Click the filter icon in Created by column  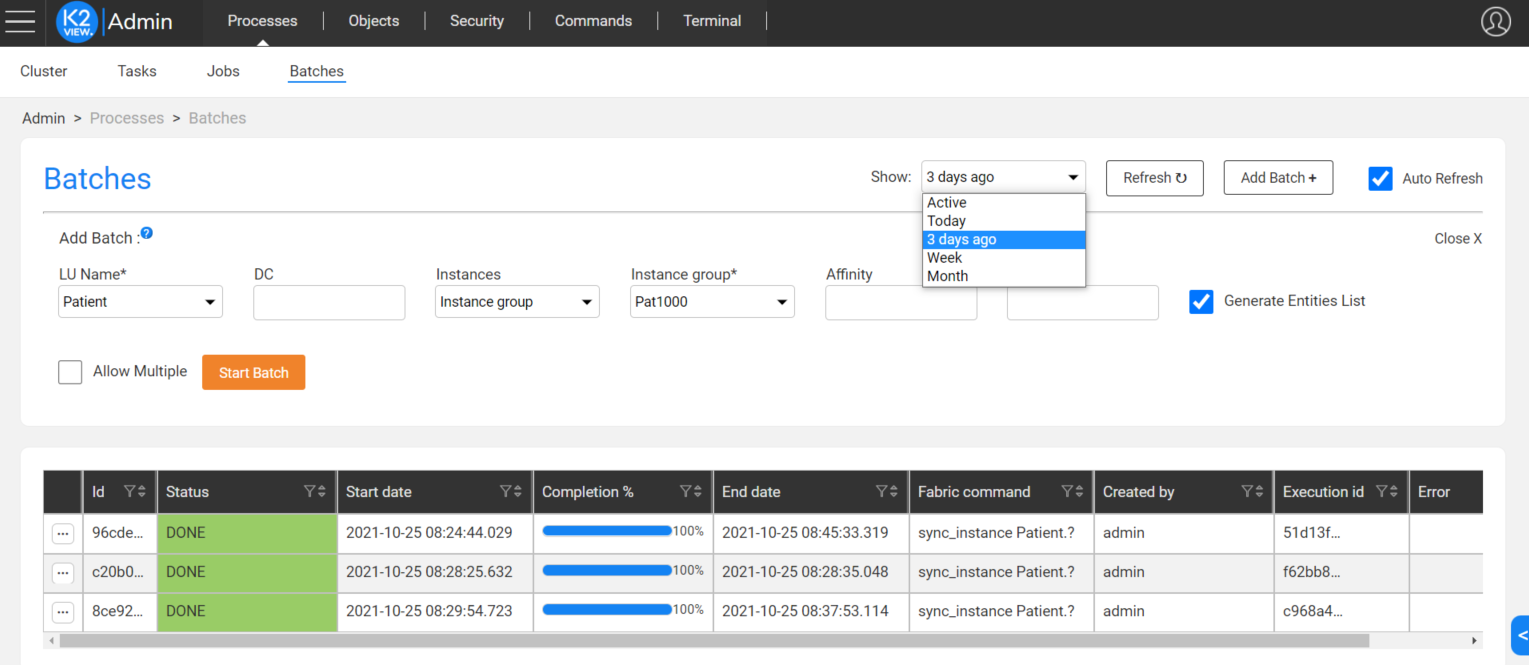click(x=1247, y=492)
